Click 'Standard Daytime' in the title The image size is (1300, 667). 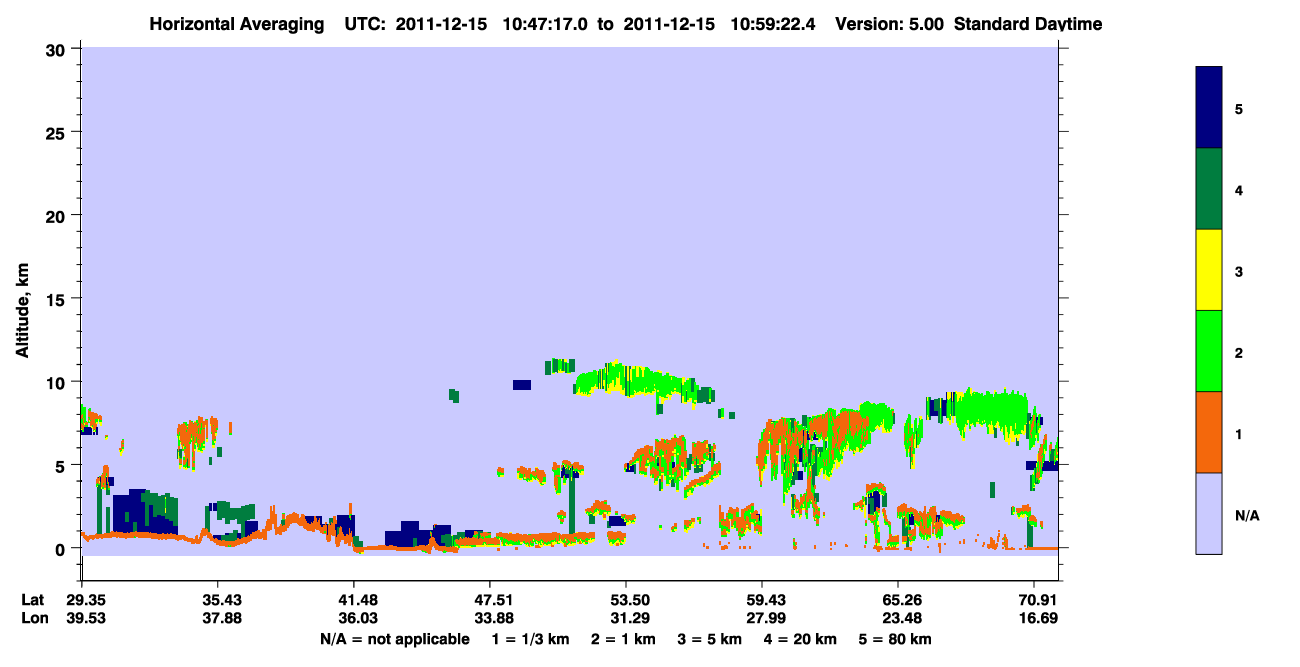1028,24
